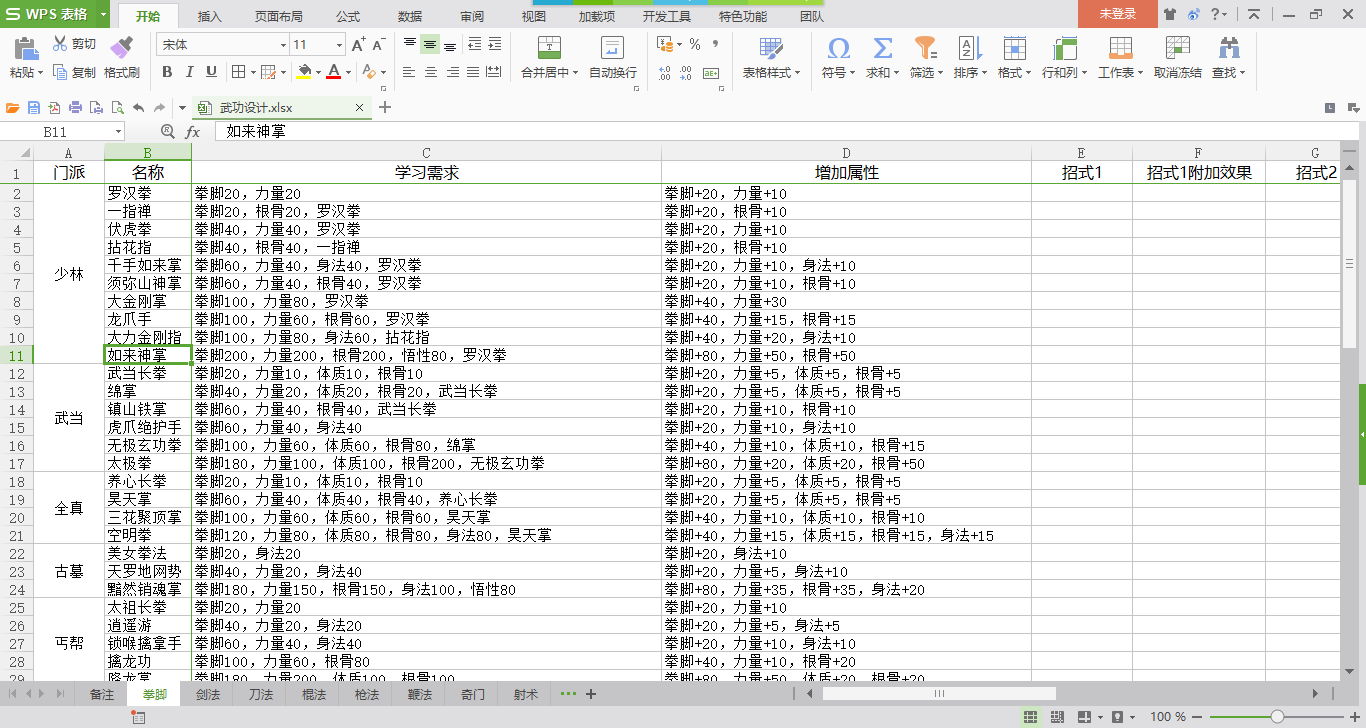Switch to the 公式 (Formulas) ribbon tab
This screenshot has height=728, width=1366.
(x=348, y=16)
